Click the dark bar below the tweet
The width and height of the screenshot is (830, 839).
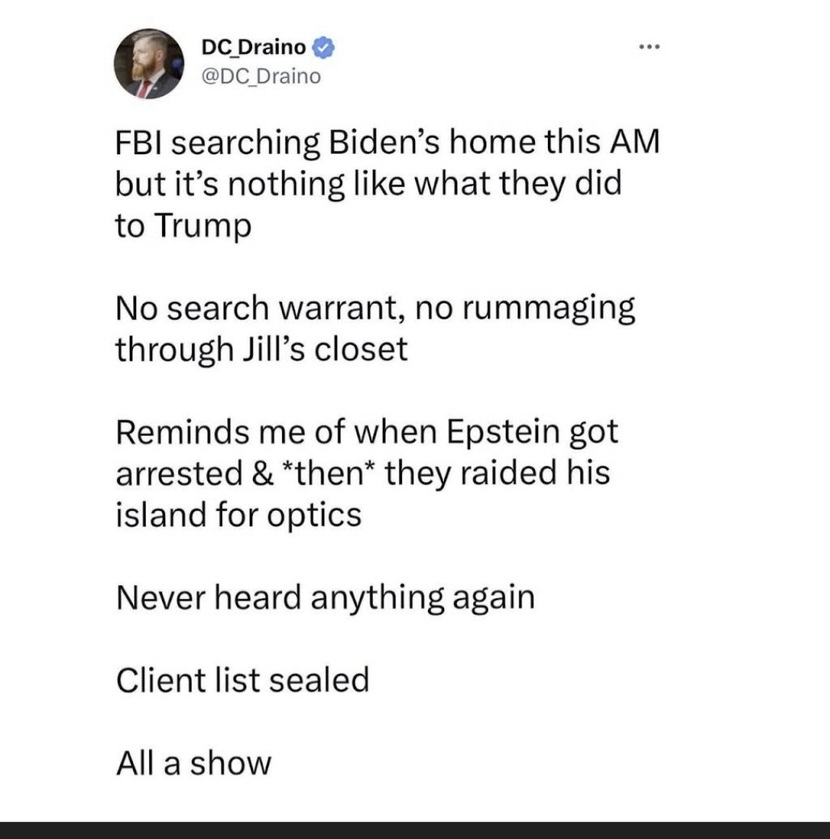click(415, 830)
